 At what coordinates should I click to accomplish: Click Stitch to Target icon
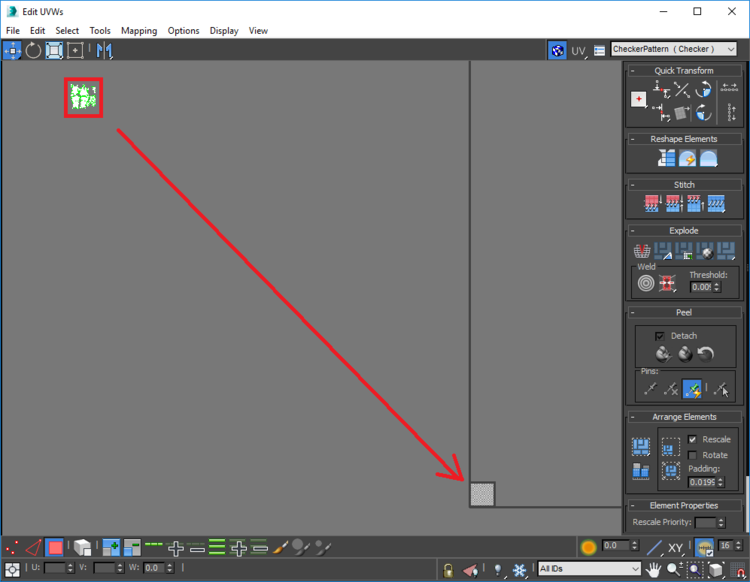[653, 203]
